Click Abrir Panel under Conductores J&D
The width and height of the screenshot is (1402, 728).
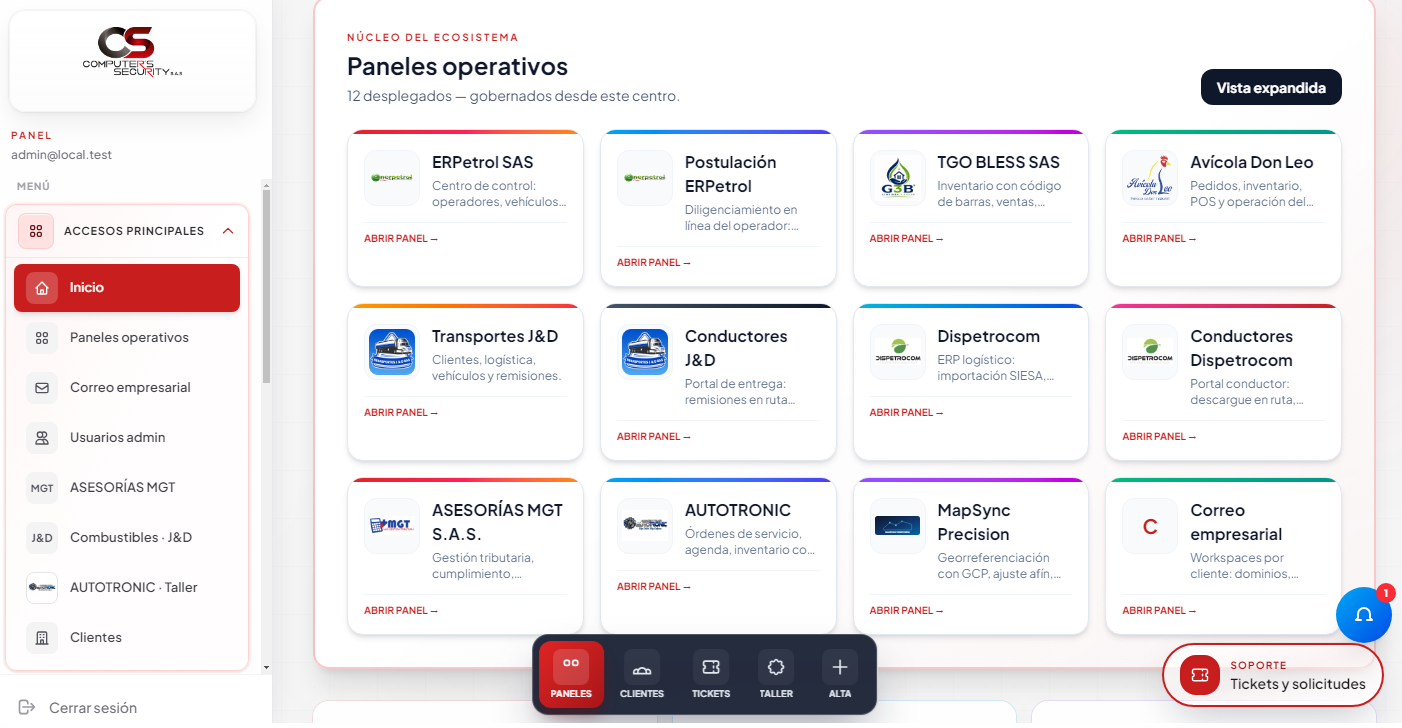[x=653, y=437]
